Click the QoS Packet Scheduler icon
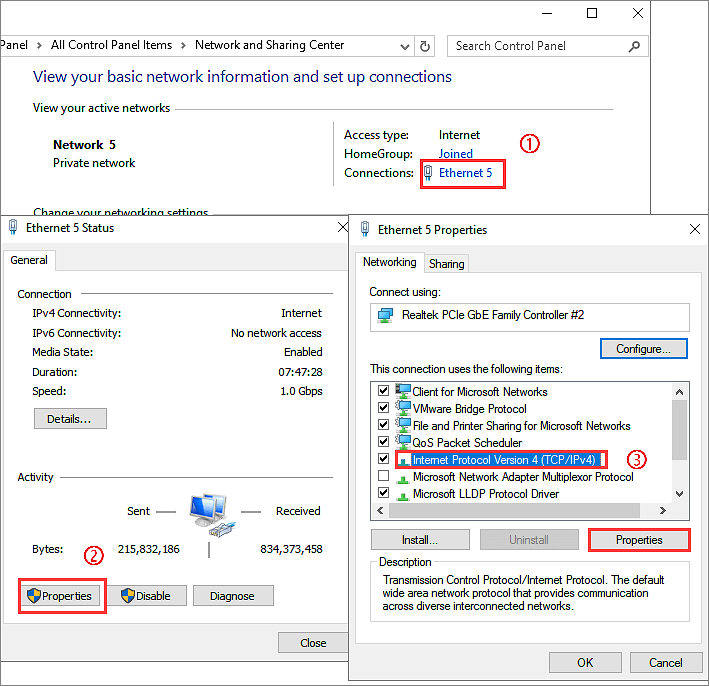The image size is (709, 686). tap(404, 442)
